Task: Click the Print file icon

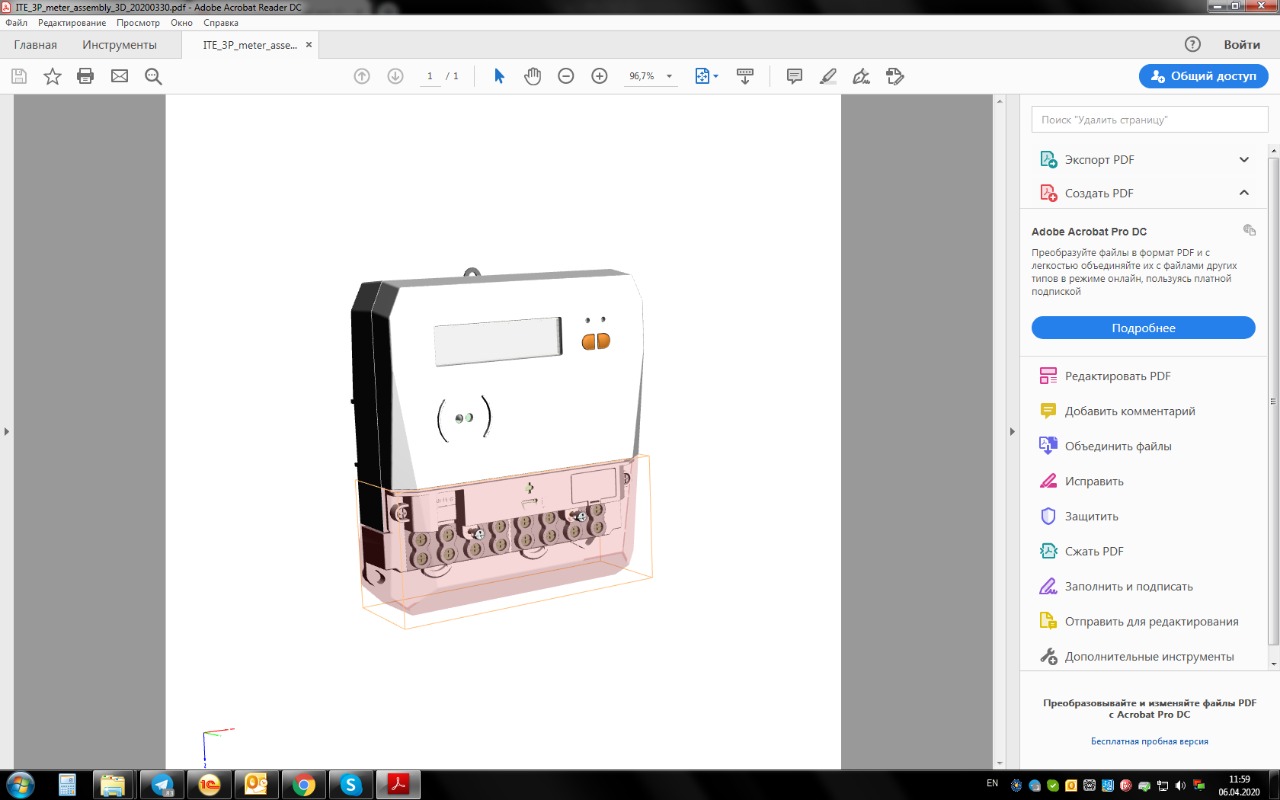Action: pos(86,76)
